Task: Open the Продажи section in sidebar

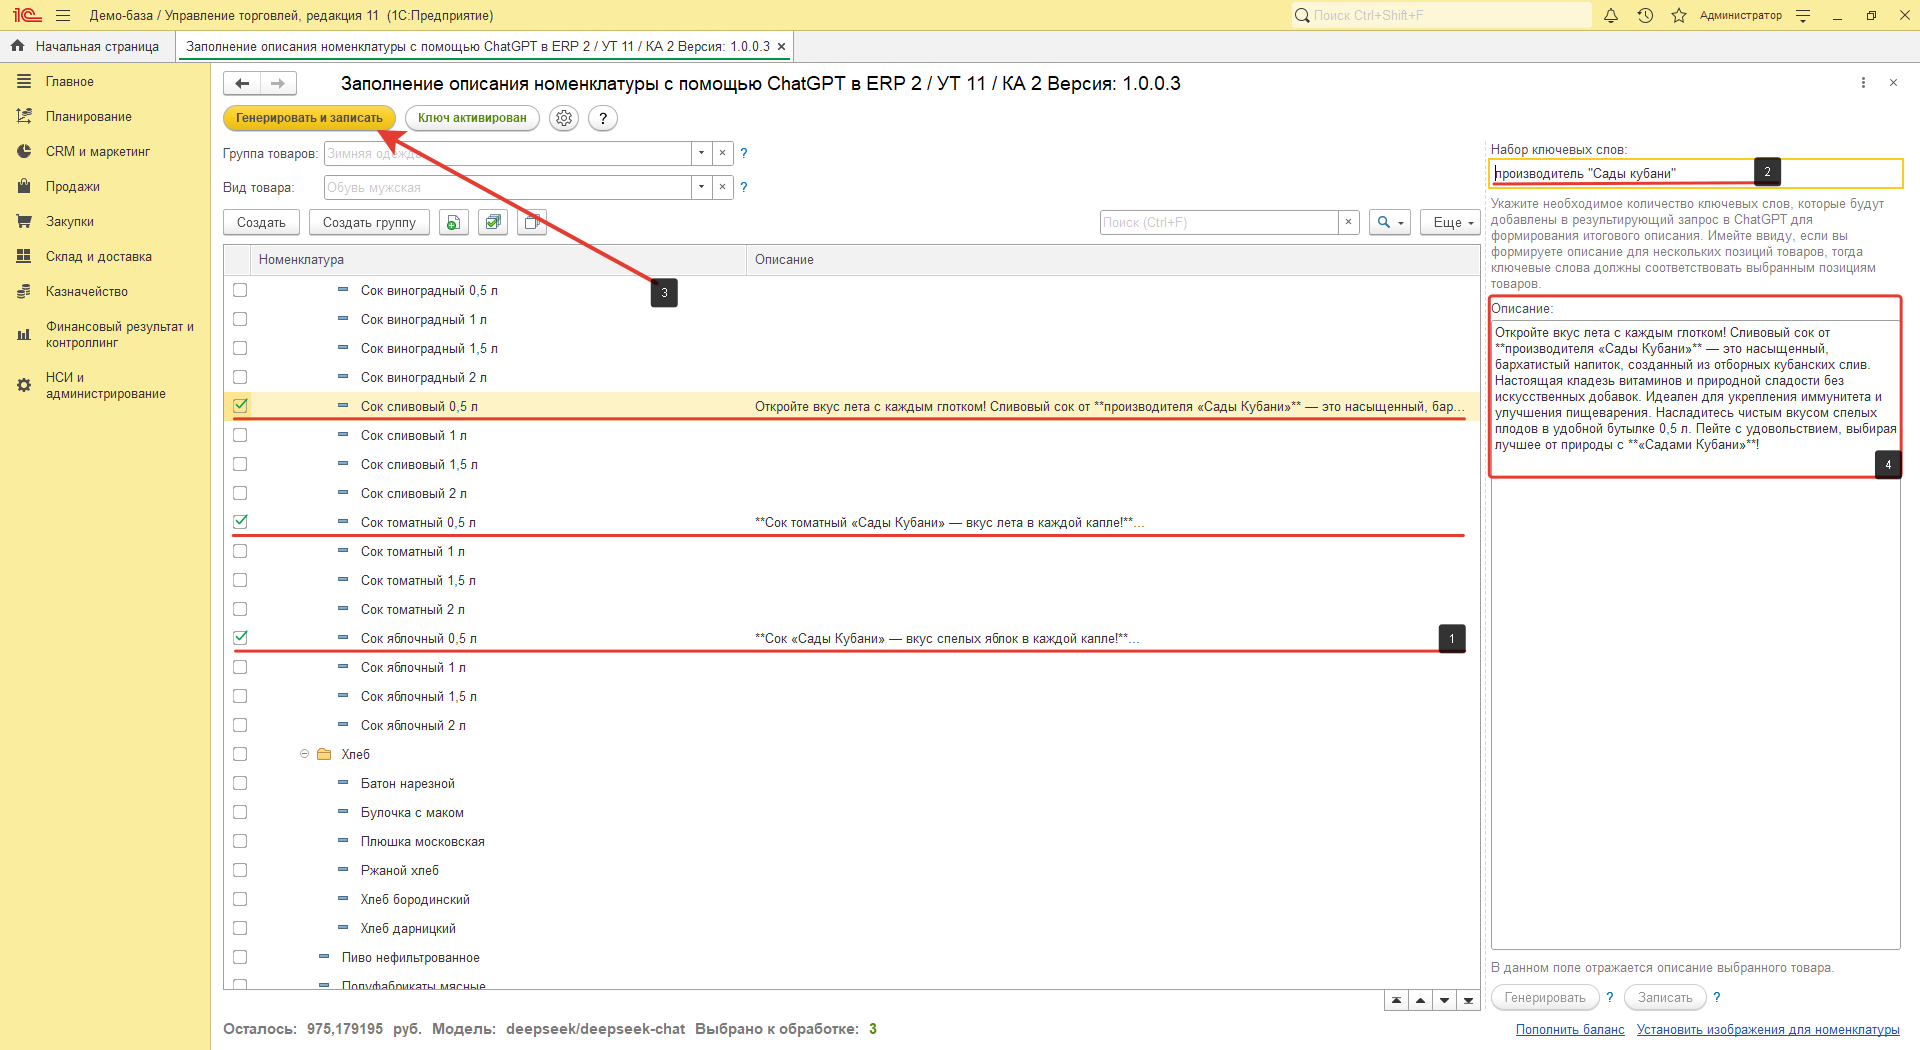Action: (72, 187)
